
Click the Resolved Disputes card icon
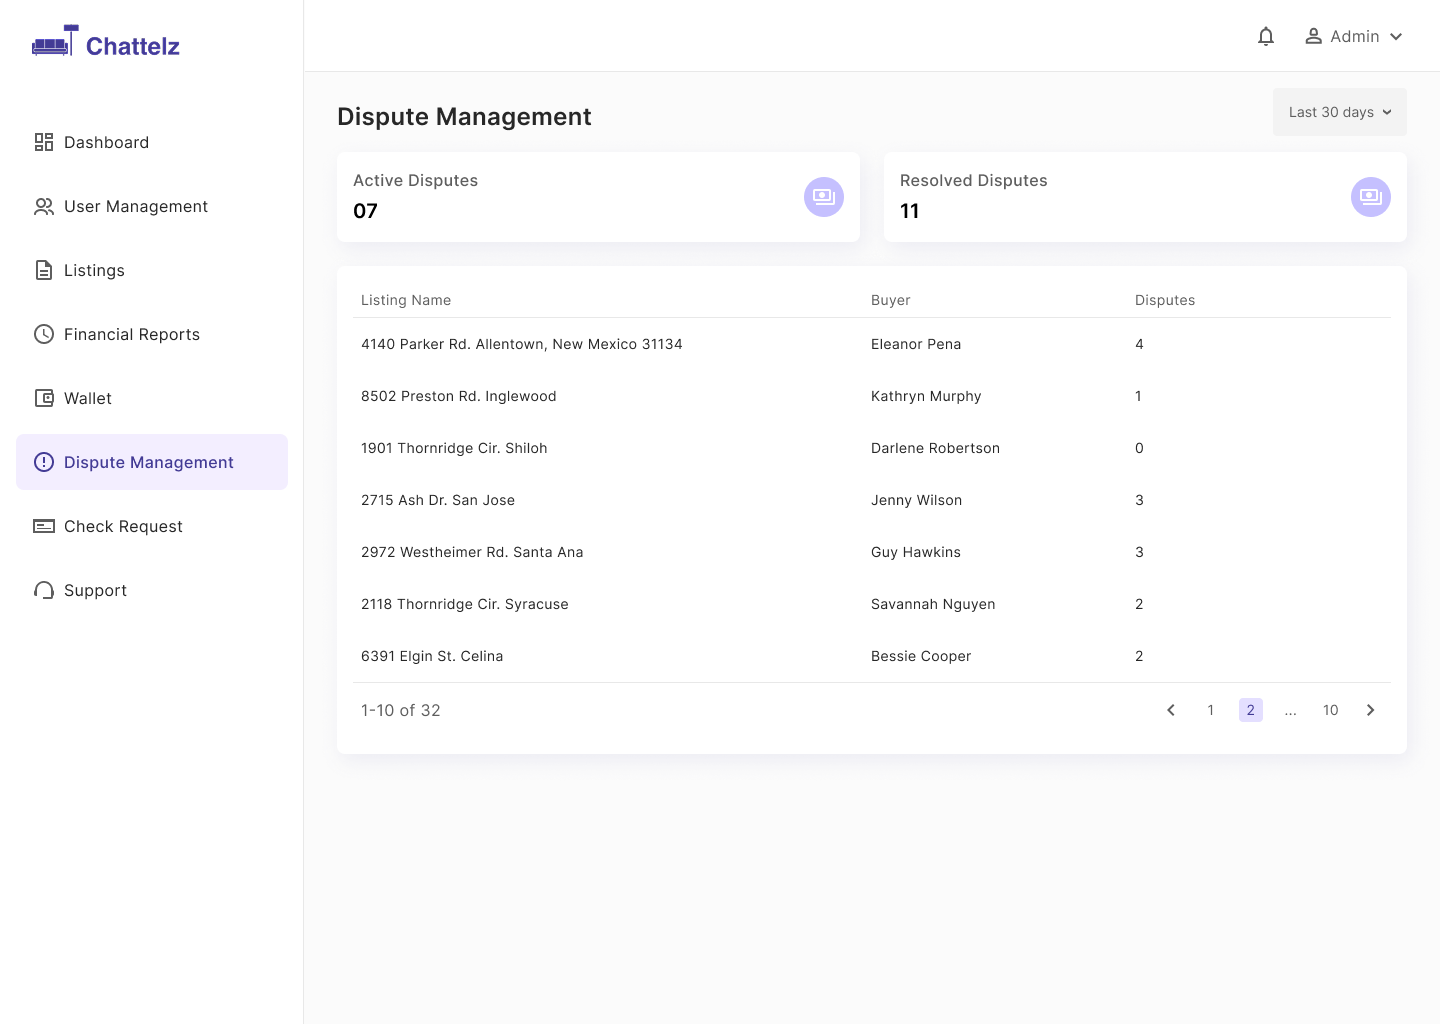(x=1371, y=197)
